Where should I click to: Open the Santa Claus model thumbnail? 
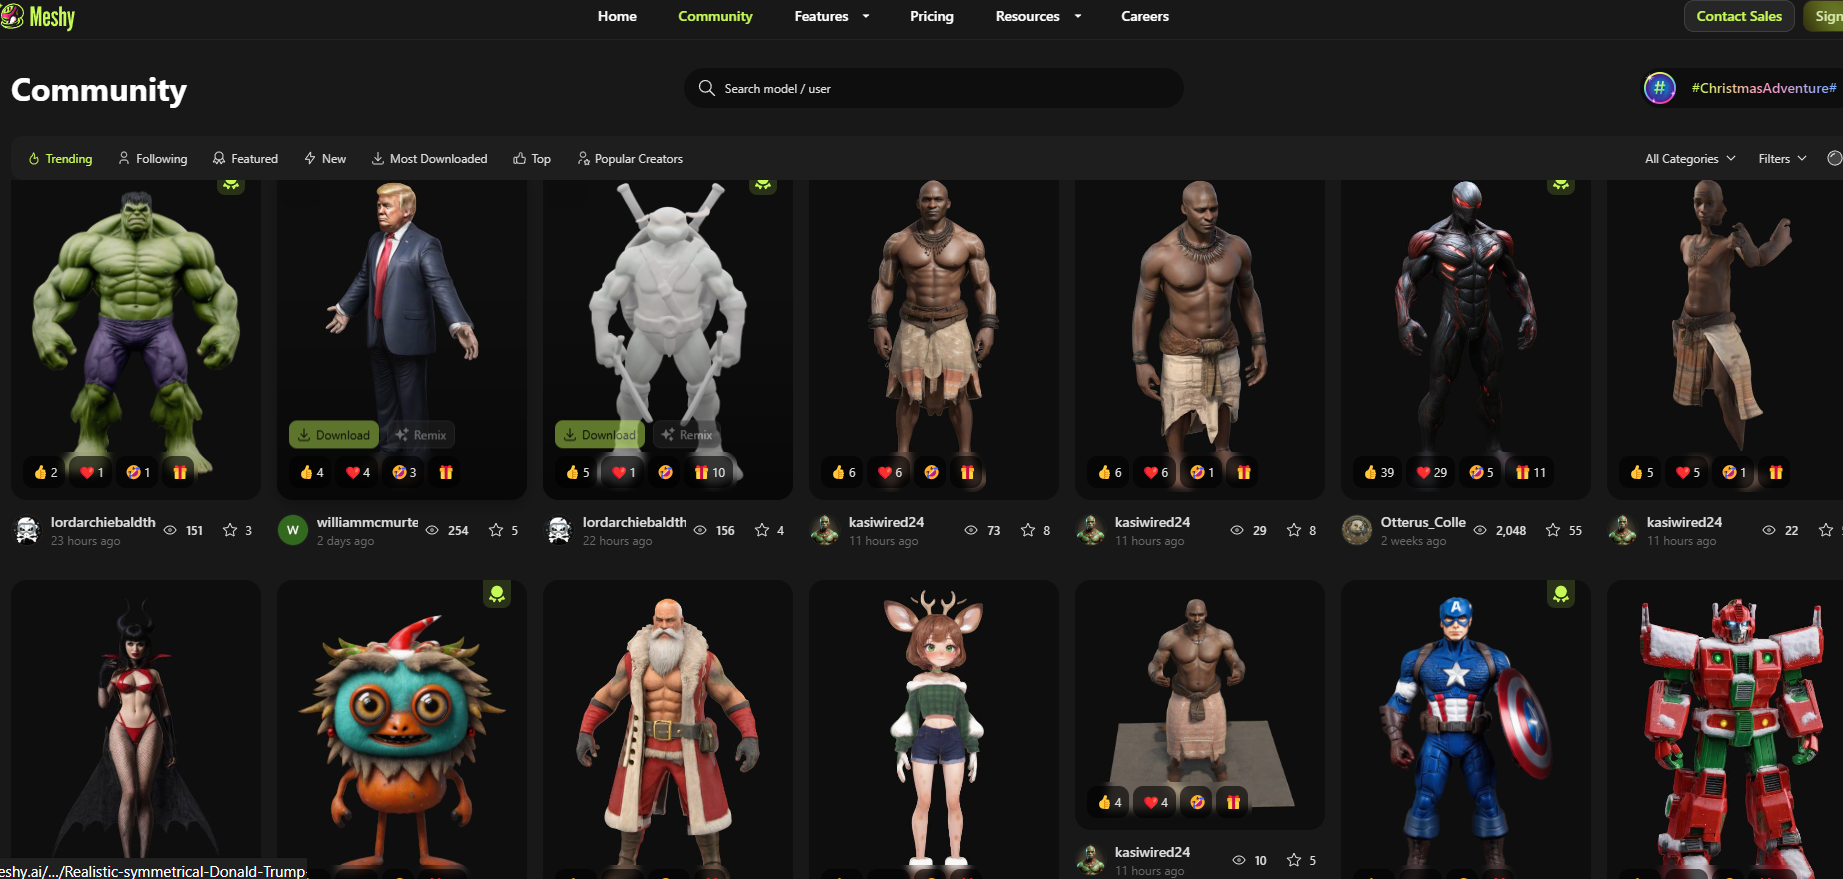[x=668, y=730]
